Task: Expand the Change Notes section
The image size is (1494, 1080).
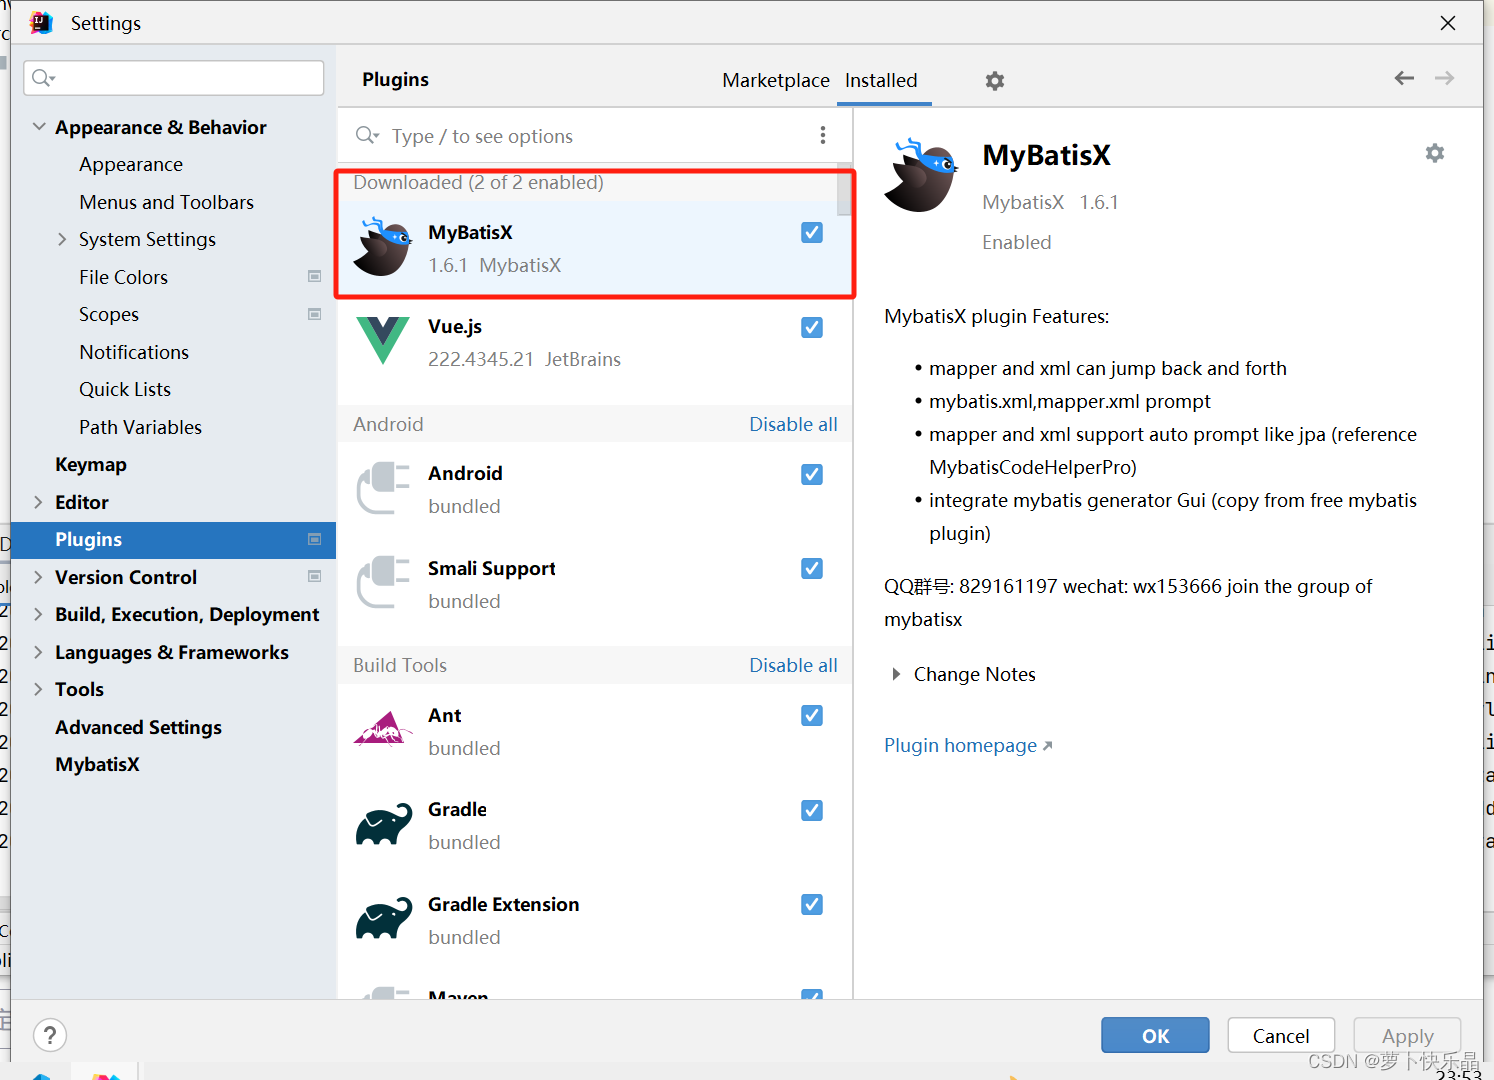Action: [896, 674]
